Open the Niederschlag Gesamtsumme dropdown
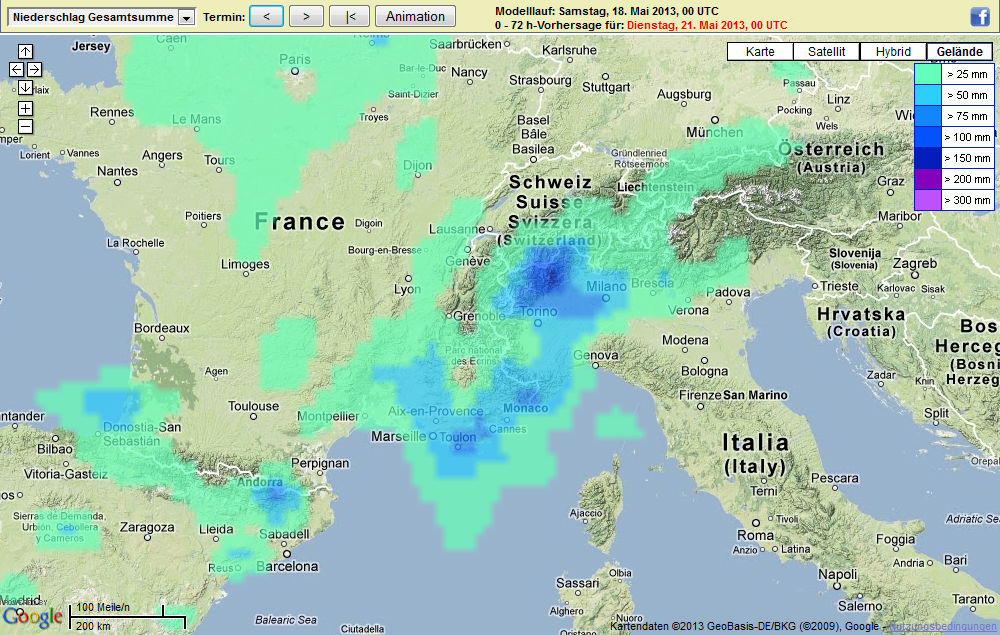Viewport: 1000px width, 635px height. tap(101, 17)
